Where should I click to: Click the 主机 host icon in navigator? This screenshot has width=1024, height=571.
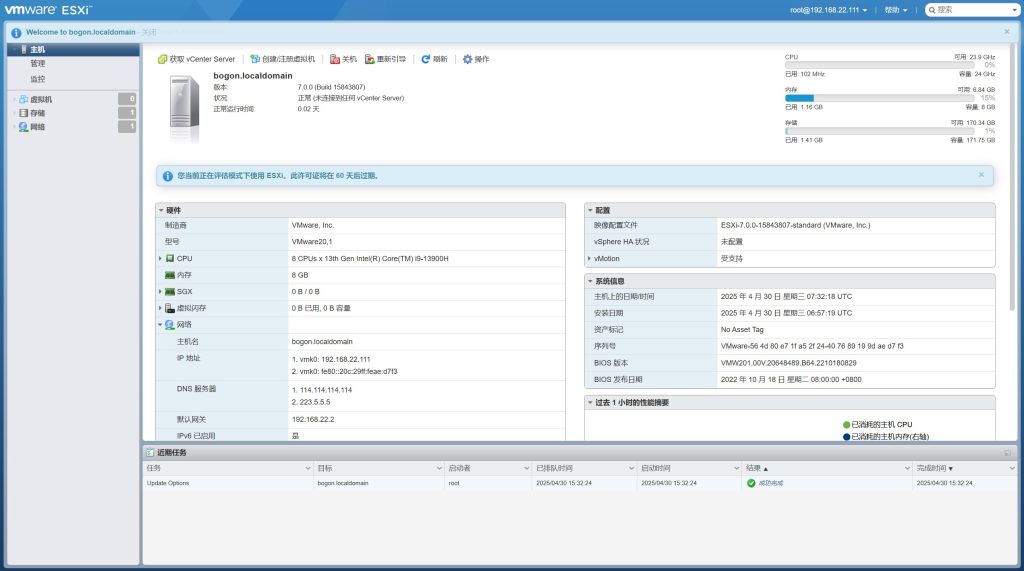(x=24, y=50)
